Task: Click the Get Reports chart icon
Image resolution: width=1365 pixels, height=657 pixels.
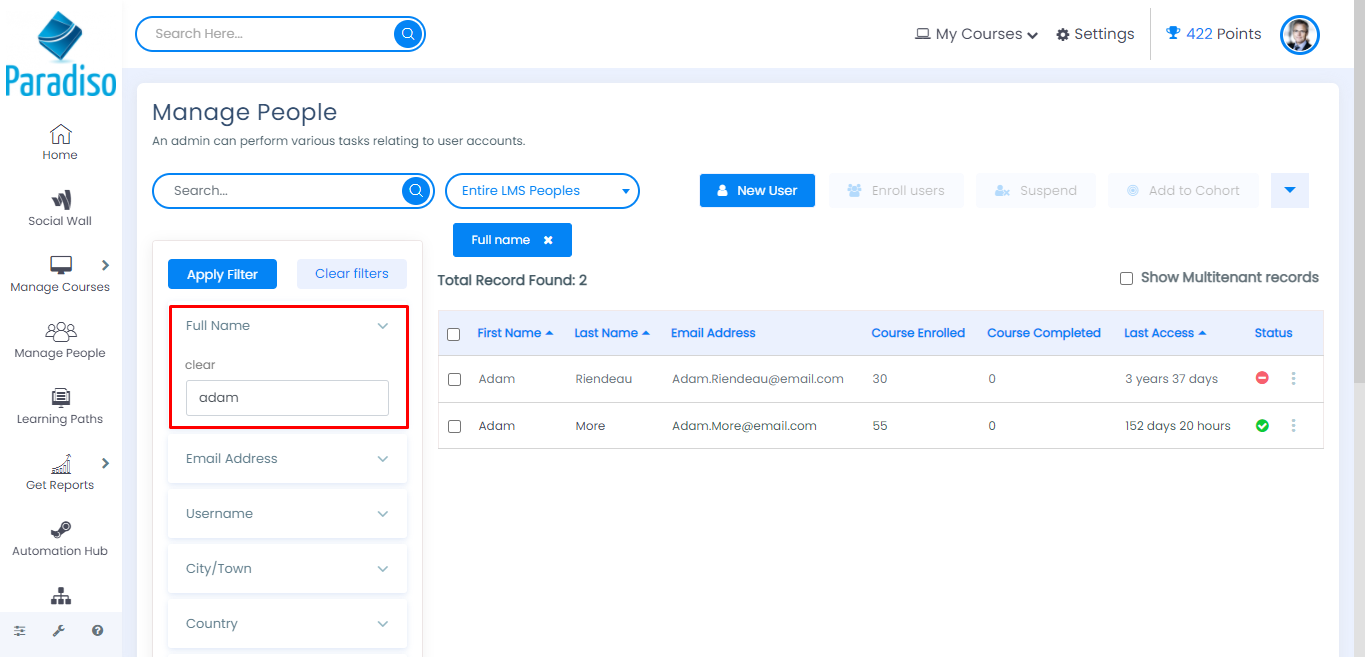Action: 60,464
